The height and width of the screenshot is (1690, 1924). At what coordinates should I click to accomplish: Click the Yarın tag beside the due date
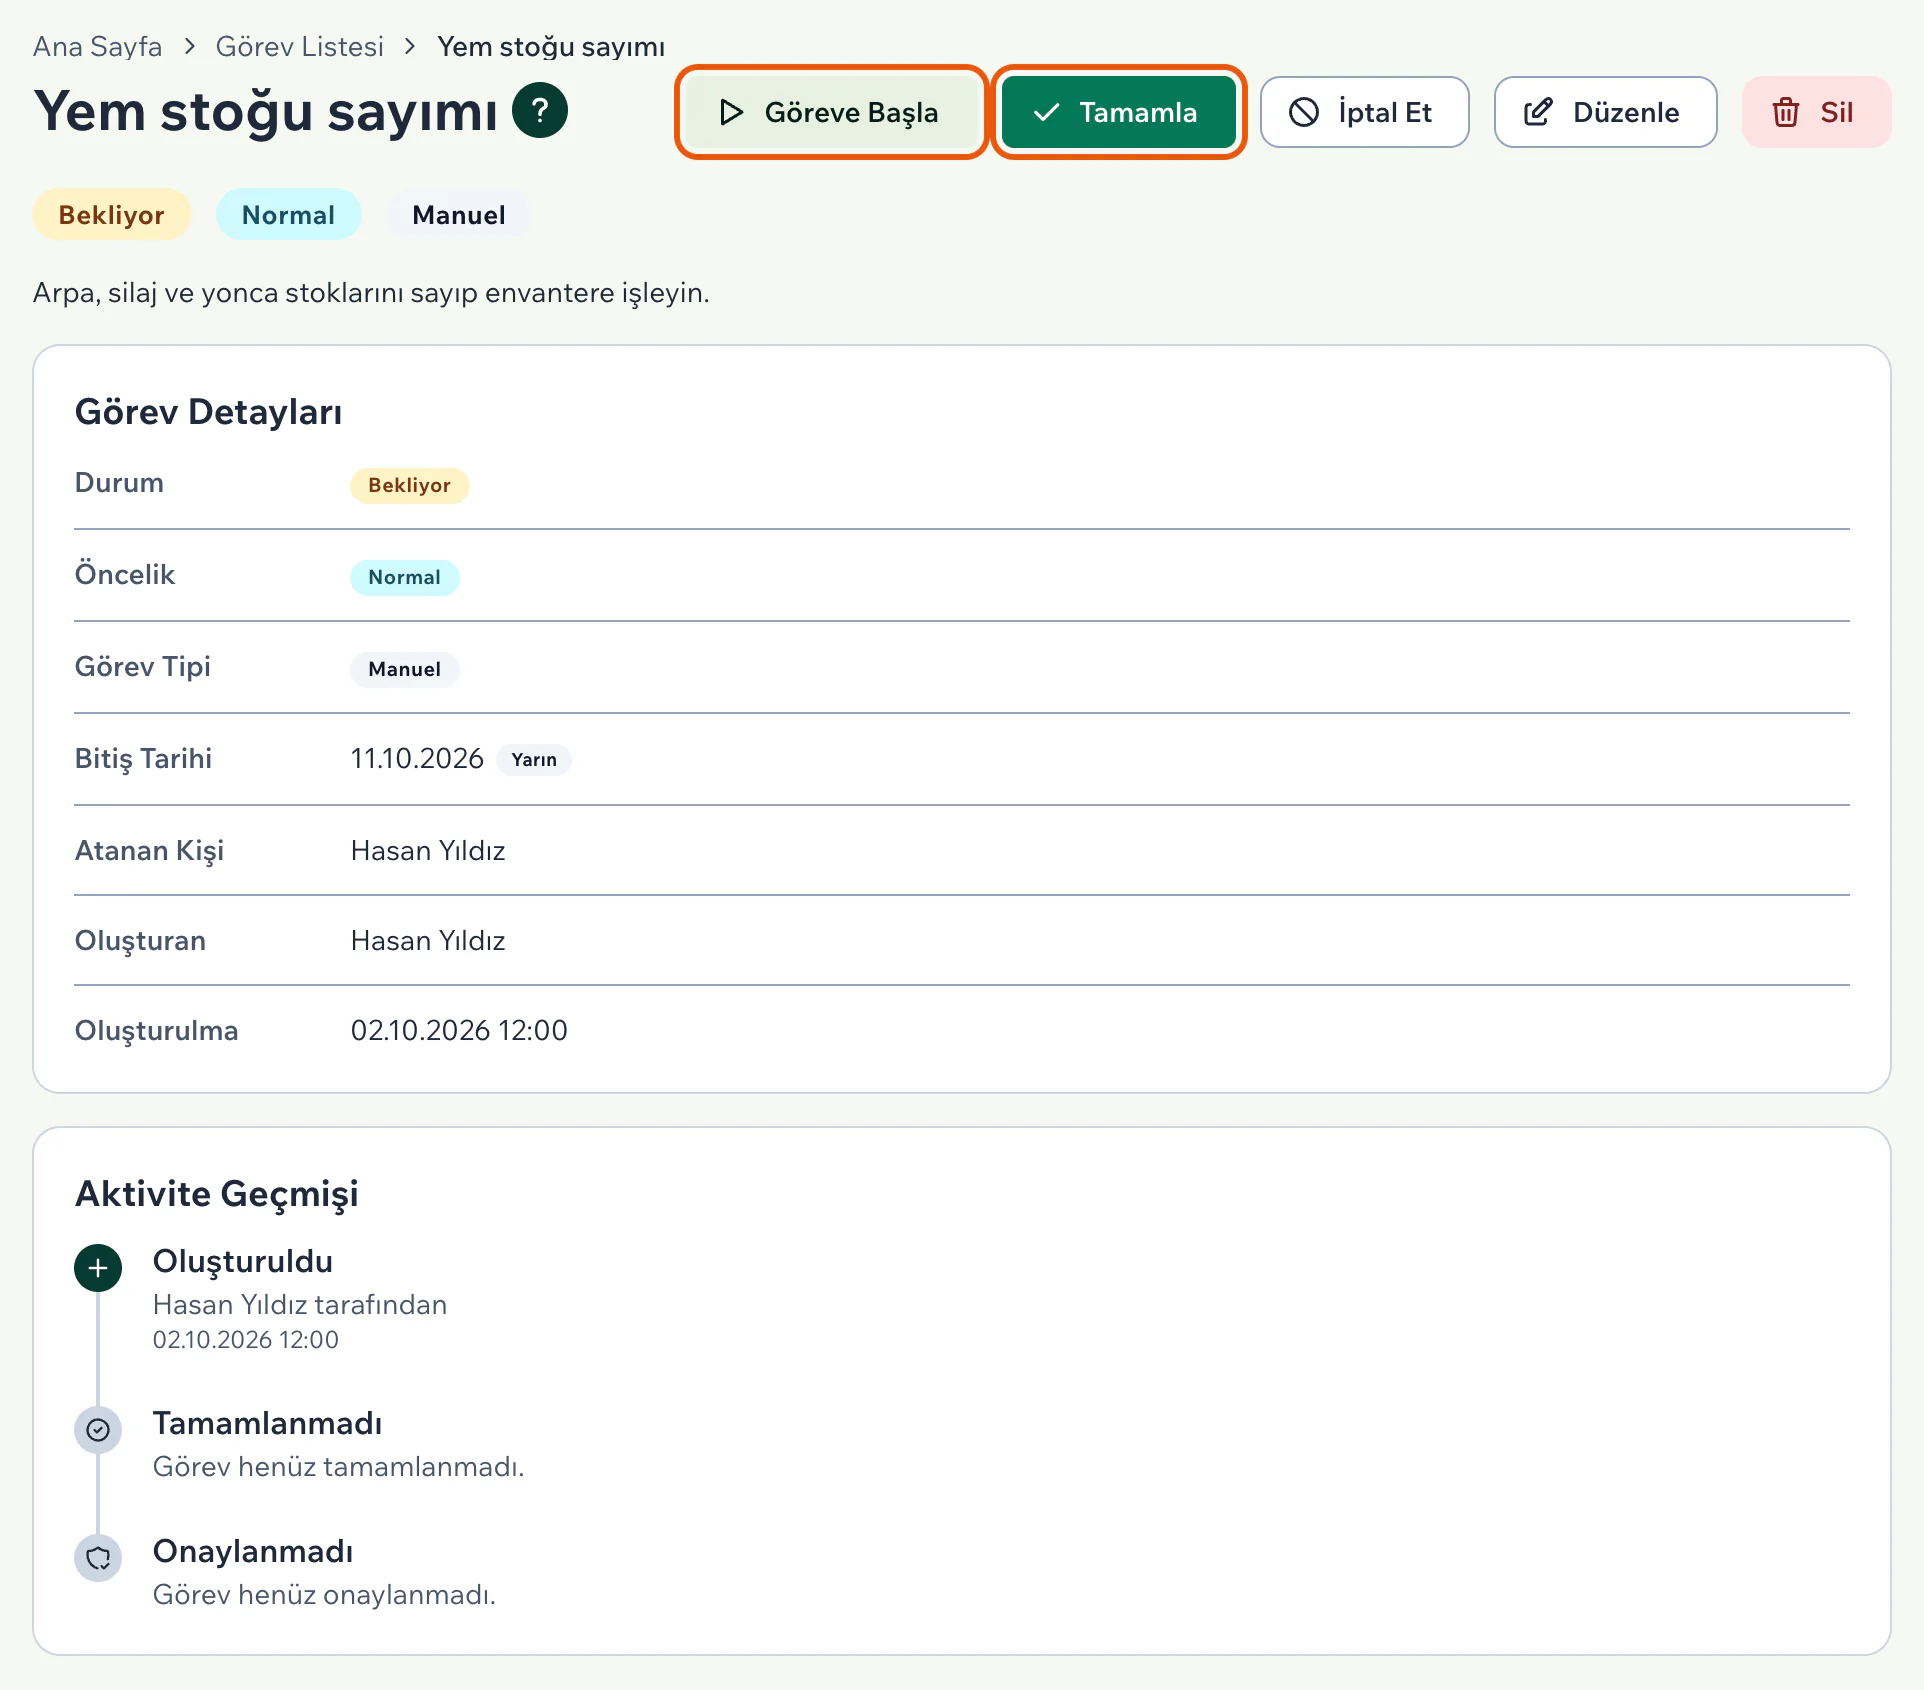pos(534,760)
